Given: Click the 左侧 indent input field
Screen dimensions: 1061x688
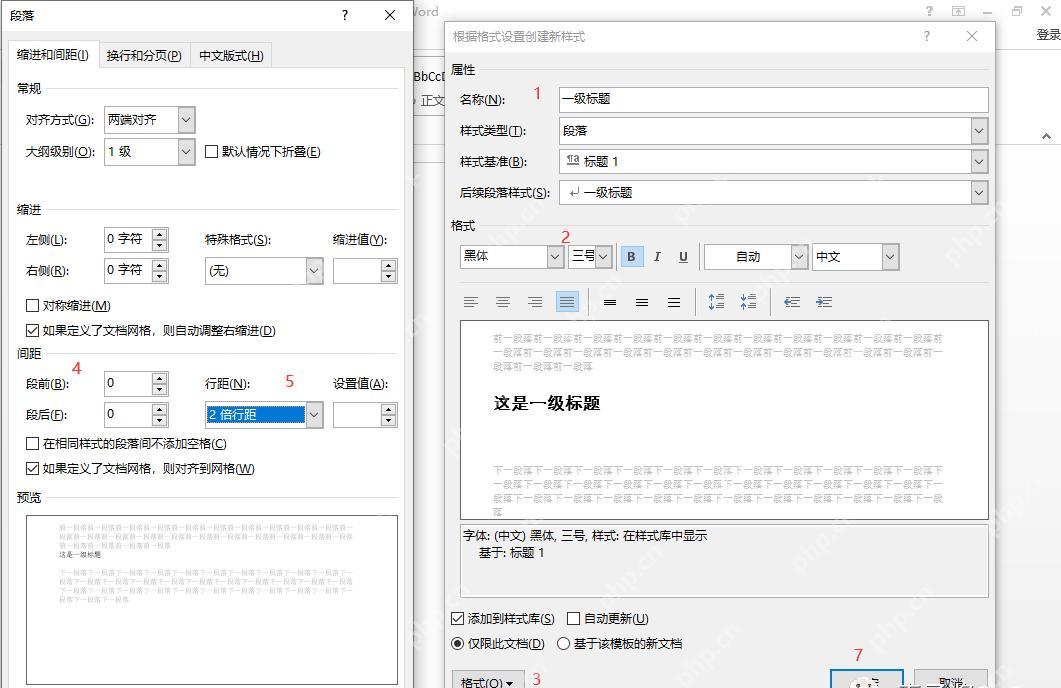Looking at the screenshot, I should click(x=127, y=239).
